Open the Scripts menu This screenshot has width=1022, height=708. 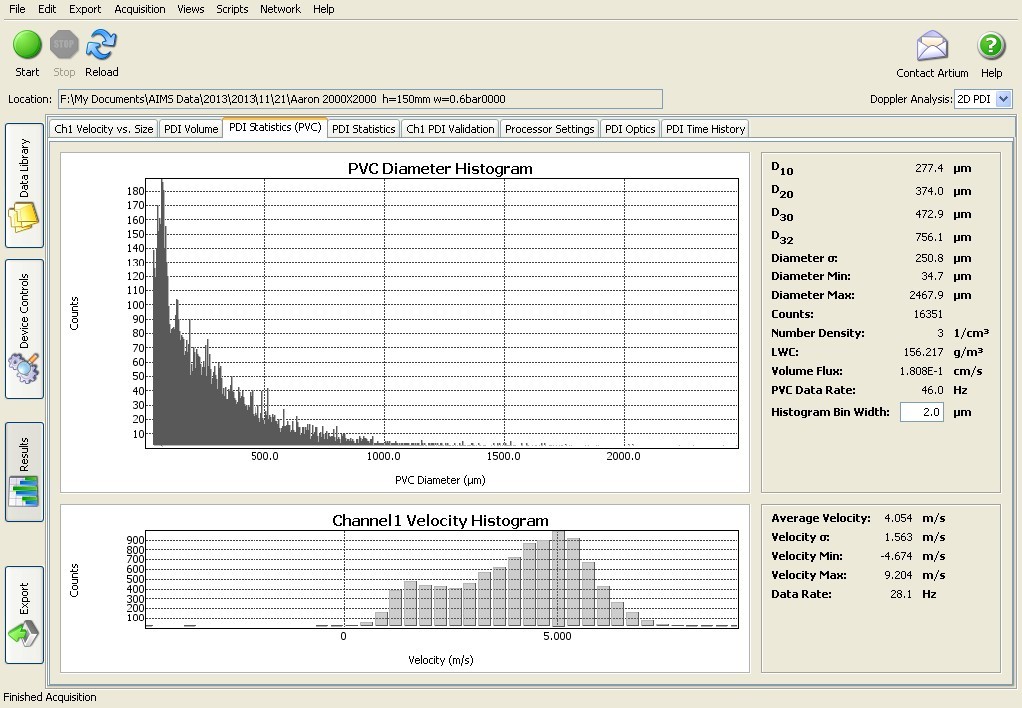[x=232, y=9]
